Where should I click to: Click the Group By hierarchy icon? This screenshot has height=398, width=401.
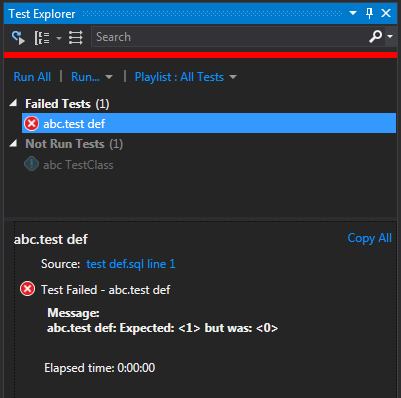pyautogui.click(x=42, y=38)
